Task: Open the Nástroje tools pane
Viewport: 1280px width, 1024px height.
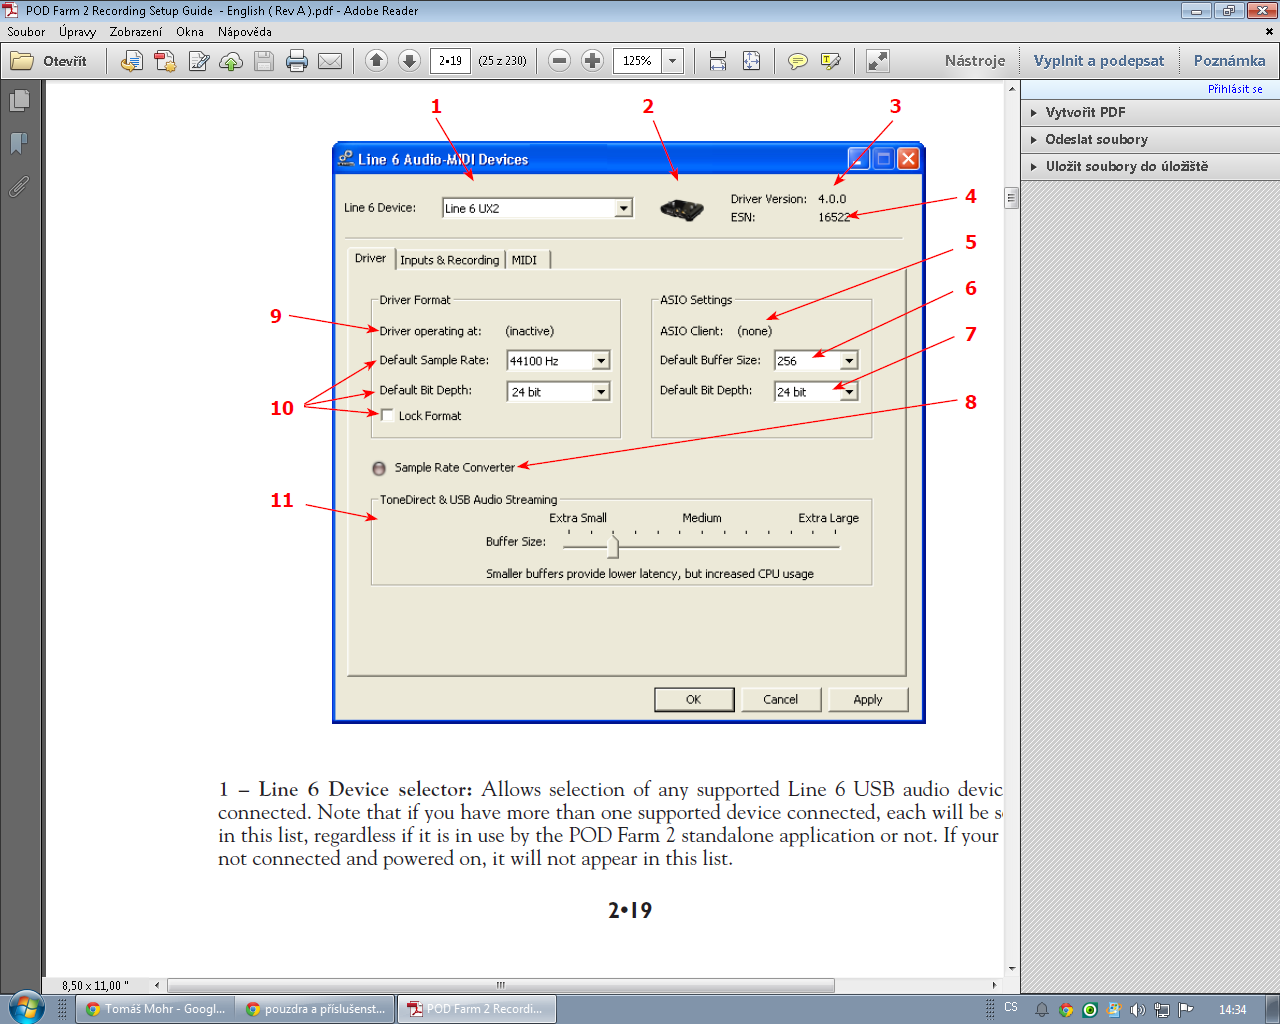Action: pos(975,61)
